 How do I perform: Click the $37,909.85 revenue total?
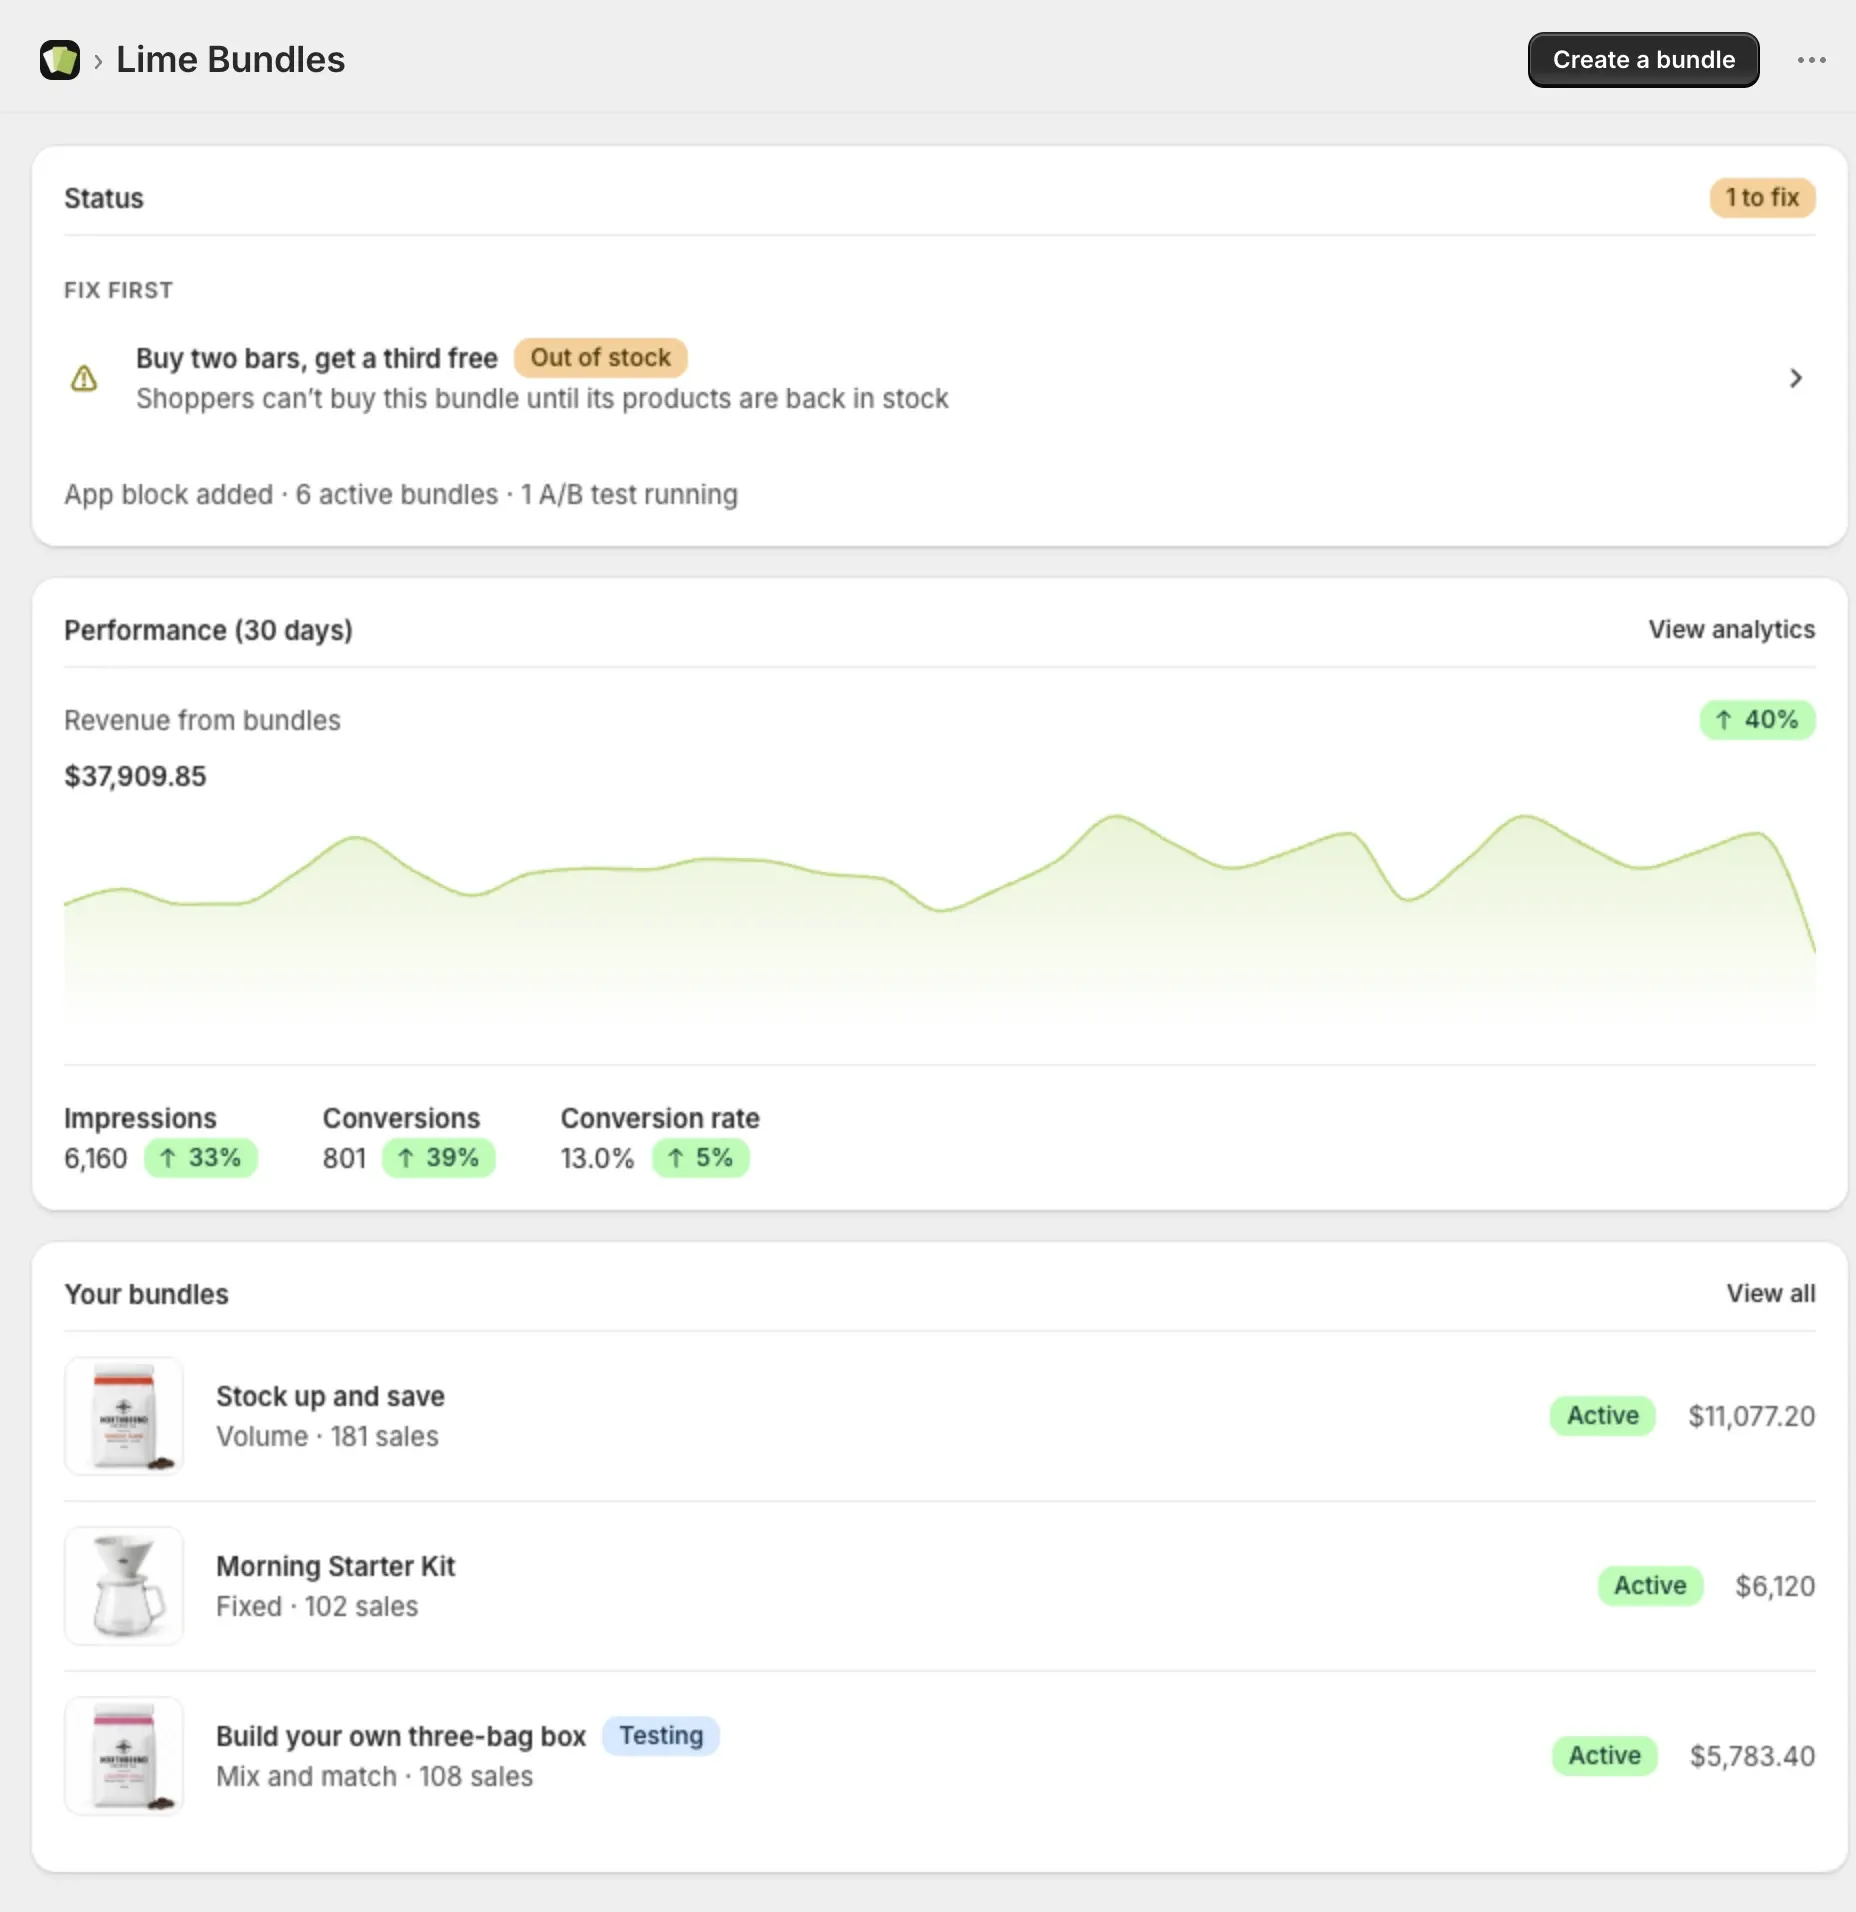[x=135, y=776]
